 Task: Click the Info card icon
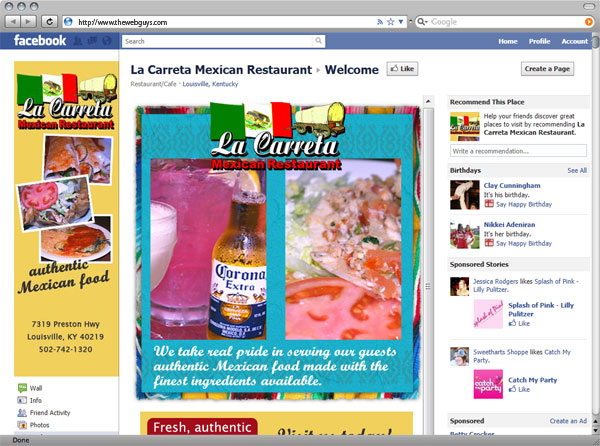coord(22,400)
